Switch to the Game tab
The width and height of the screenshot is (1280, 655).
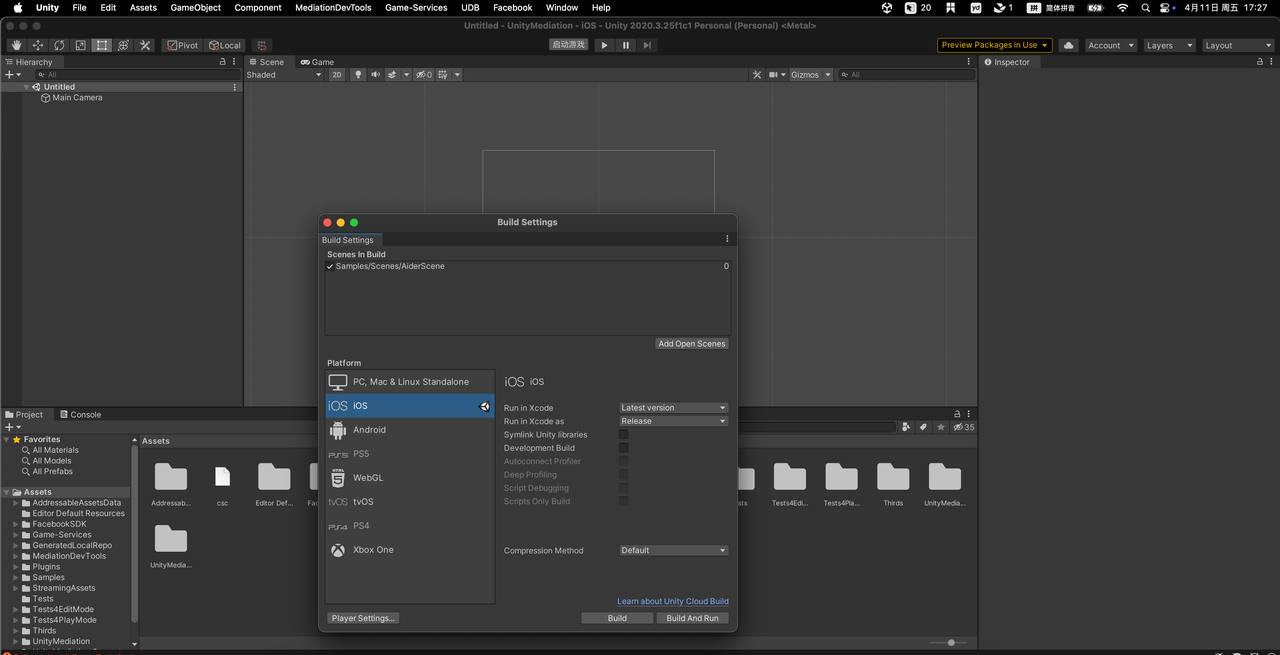[317, 62]
